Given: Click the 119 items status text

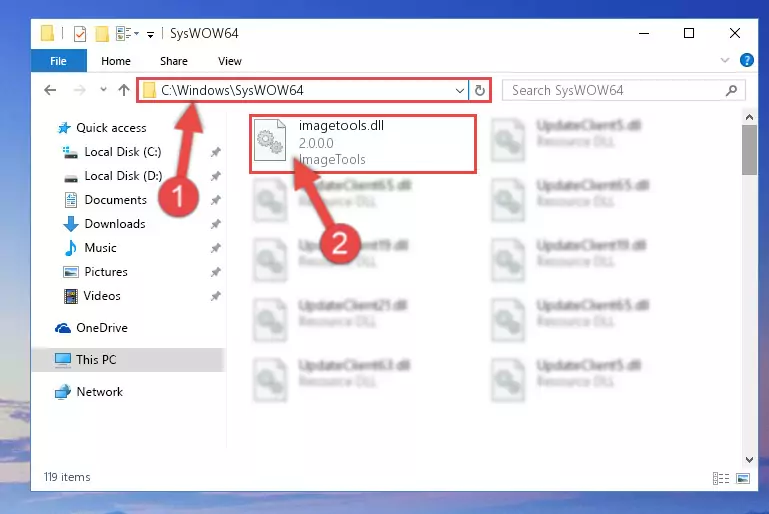Looking at the screenshot, I should click(67, 477).
